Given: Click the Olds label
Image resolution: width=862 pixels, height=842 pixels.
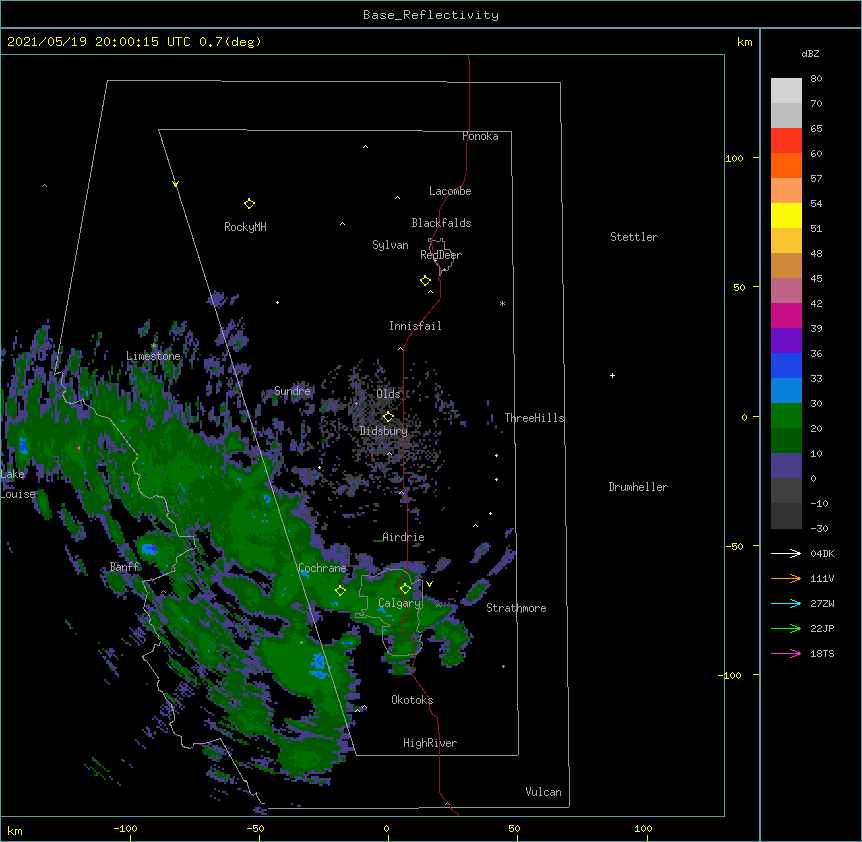Looking at the screenshot, I should (388, 394).
